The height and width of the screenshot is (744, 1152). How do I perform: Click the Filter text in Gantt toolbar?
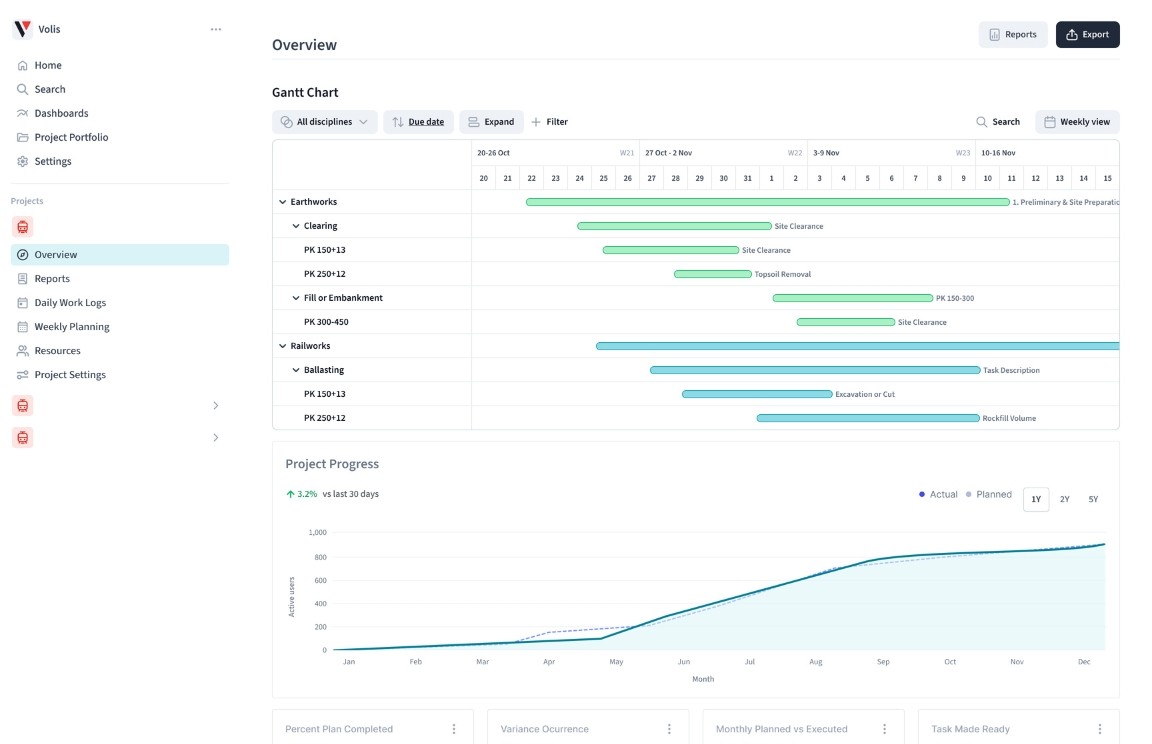(557, 122)
